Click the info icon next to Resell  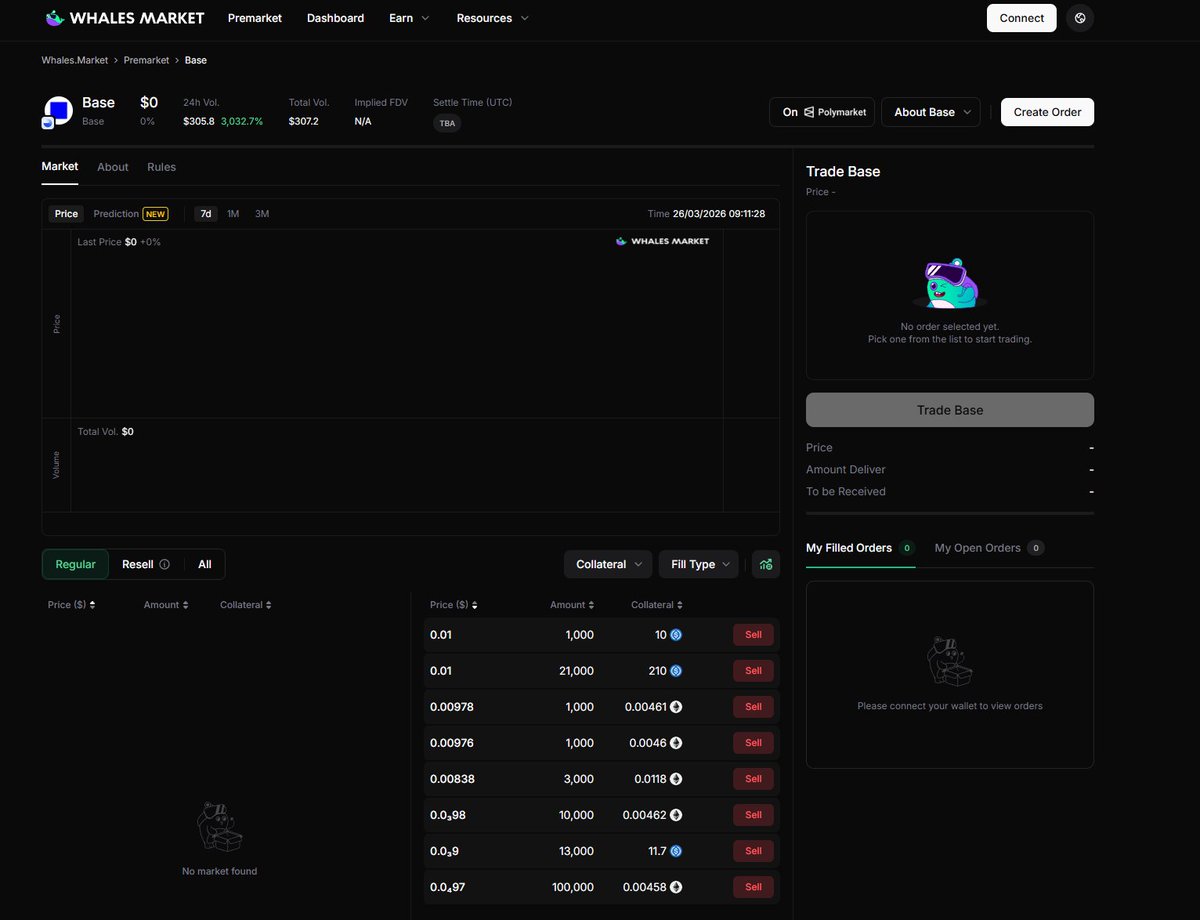tap(164, 564)
